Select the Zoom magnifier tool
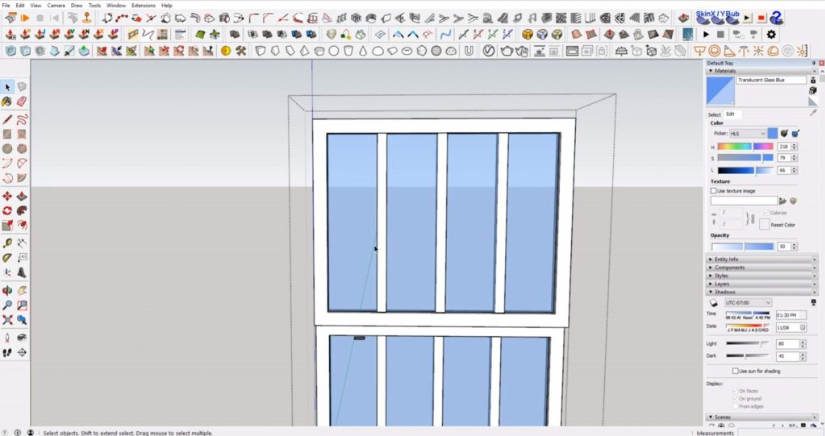825x436 pixels. coord(7,305)
